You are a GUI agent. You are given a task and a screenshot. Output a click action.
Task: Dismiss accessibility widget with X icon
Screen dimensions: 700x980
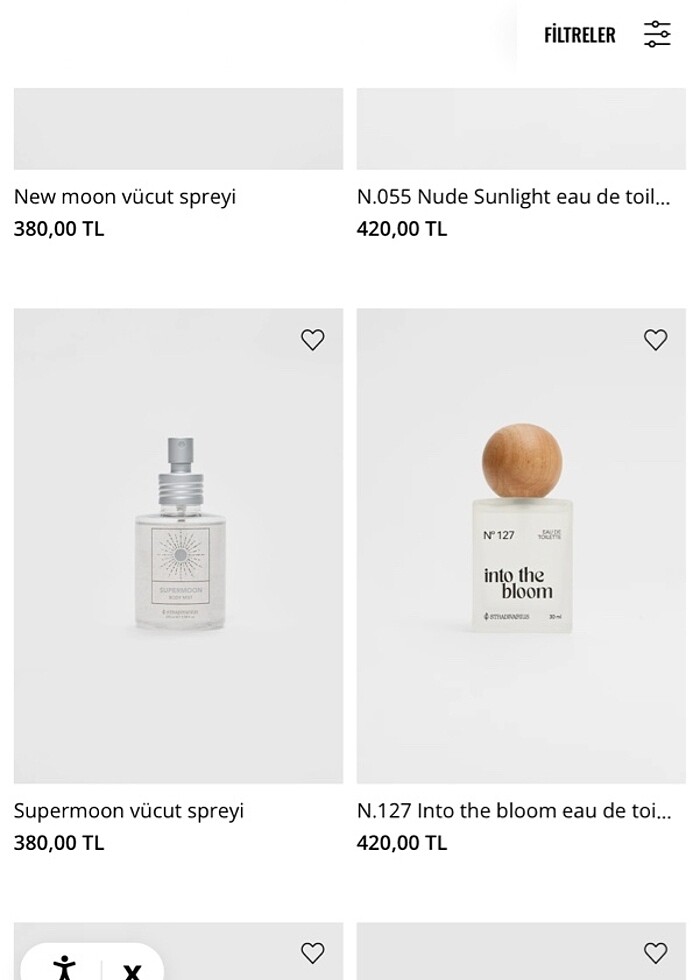[132, 970]
